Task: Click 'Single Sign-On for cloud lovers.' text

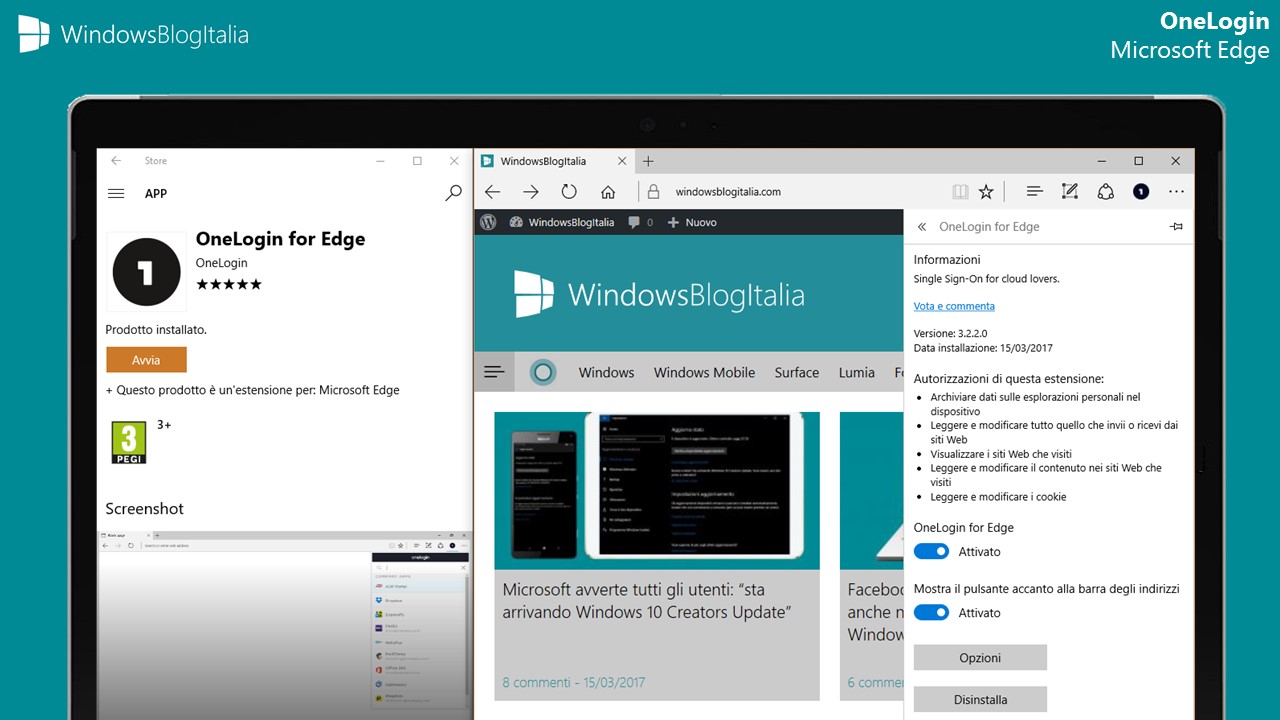Action: coord(986,279)
